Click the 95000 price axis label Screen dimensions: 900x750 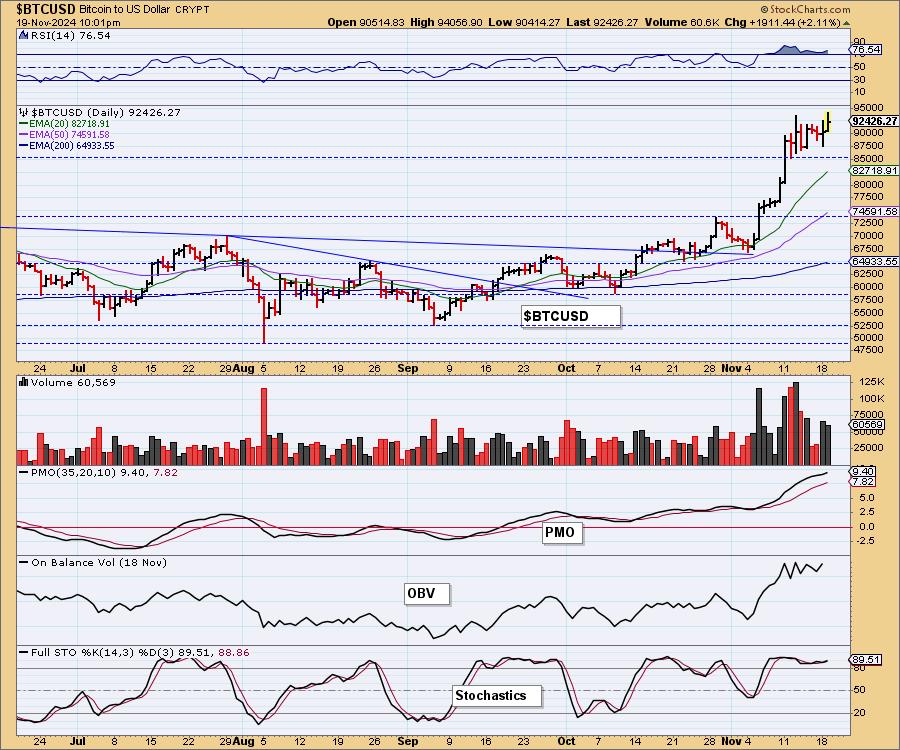tap(868, 108)
